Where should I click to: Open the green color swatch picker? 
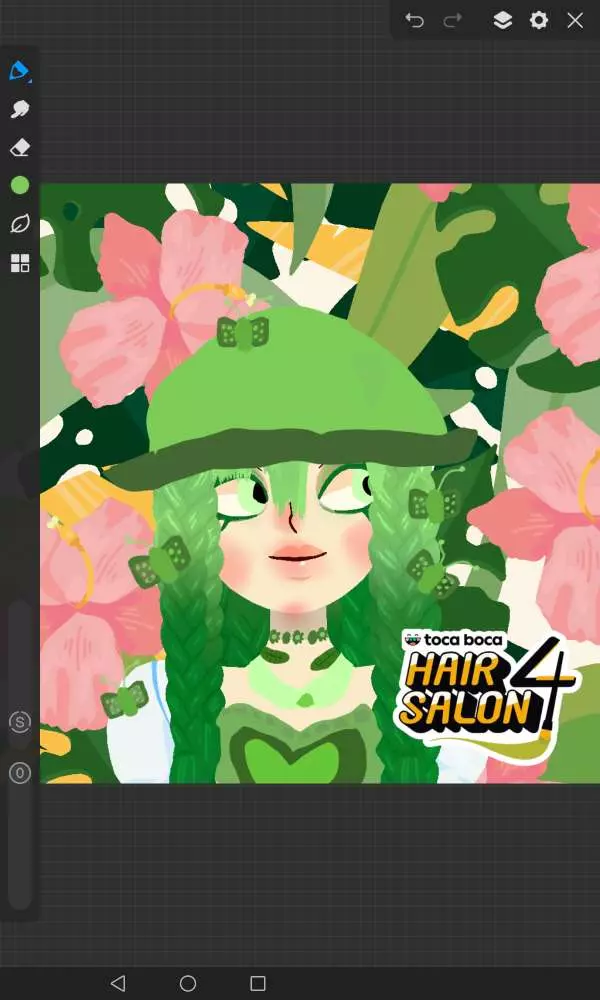tap(20, 186)
